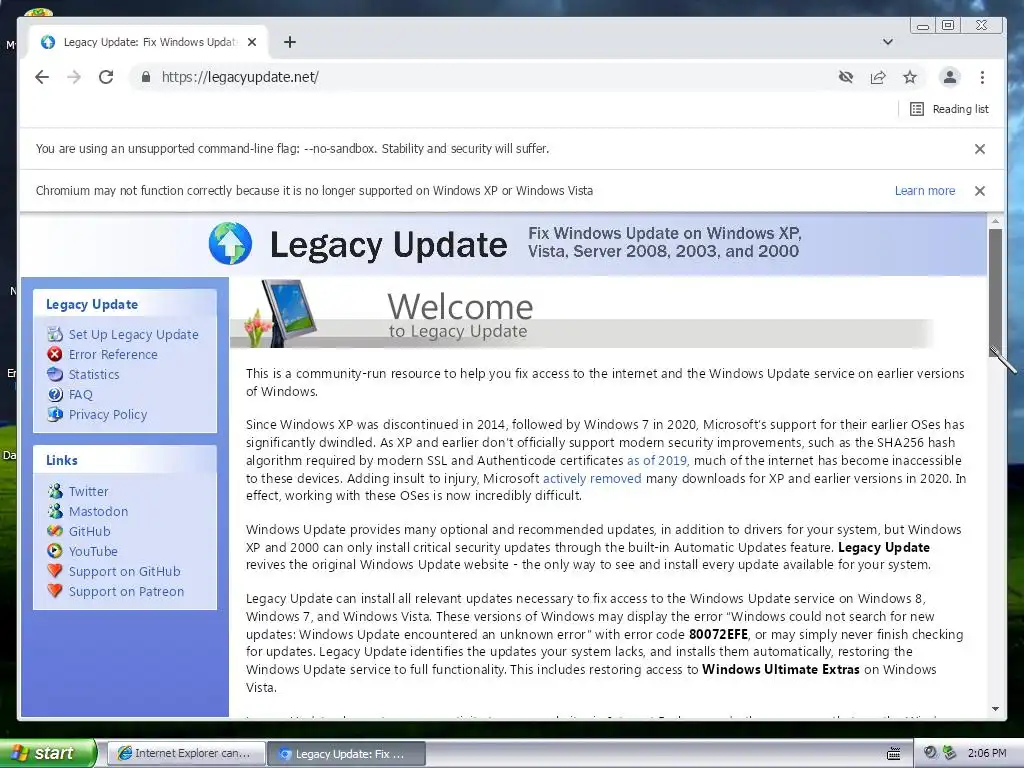
Task: Open the Reading list
Action: point(949,109)
